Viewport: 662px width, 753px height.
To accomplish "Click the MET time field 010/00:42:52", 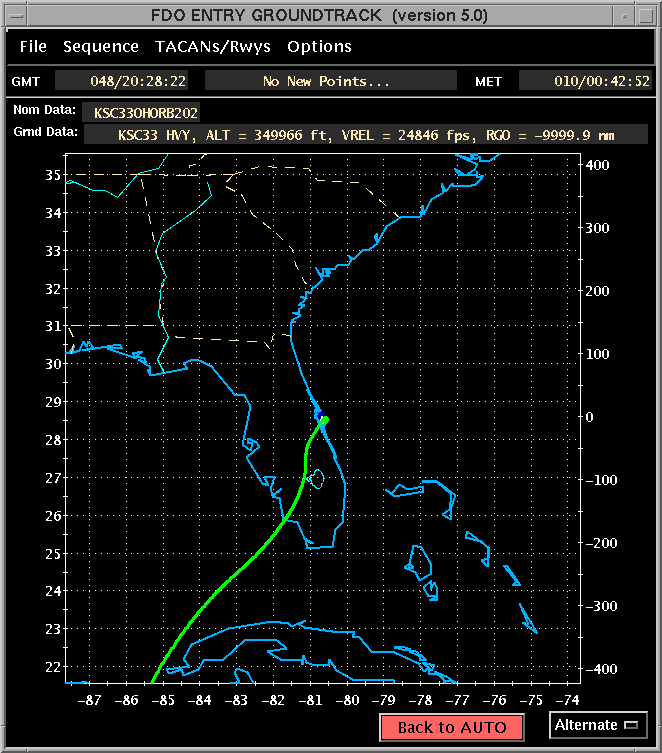I will pos(586,81).
